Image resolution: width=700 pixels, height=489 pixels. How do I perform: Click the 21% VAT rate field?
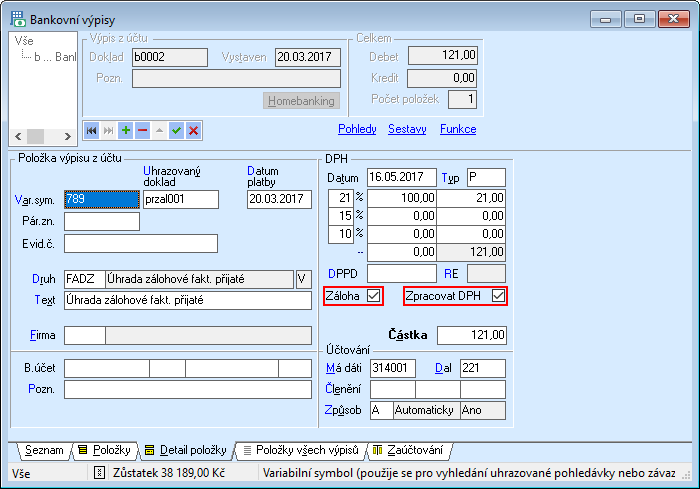point(341,198)
